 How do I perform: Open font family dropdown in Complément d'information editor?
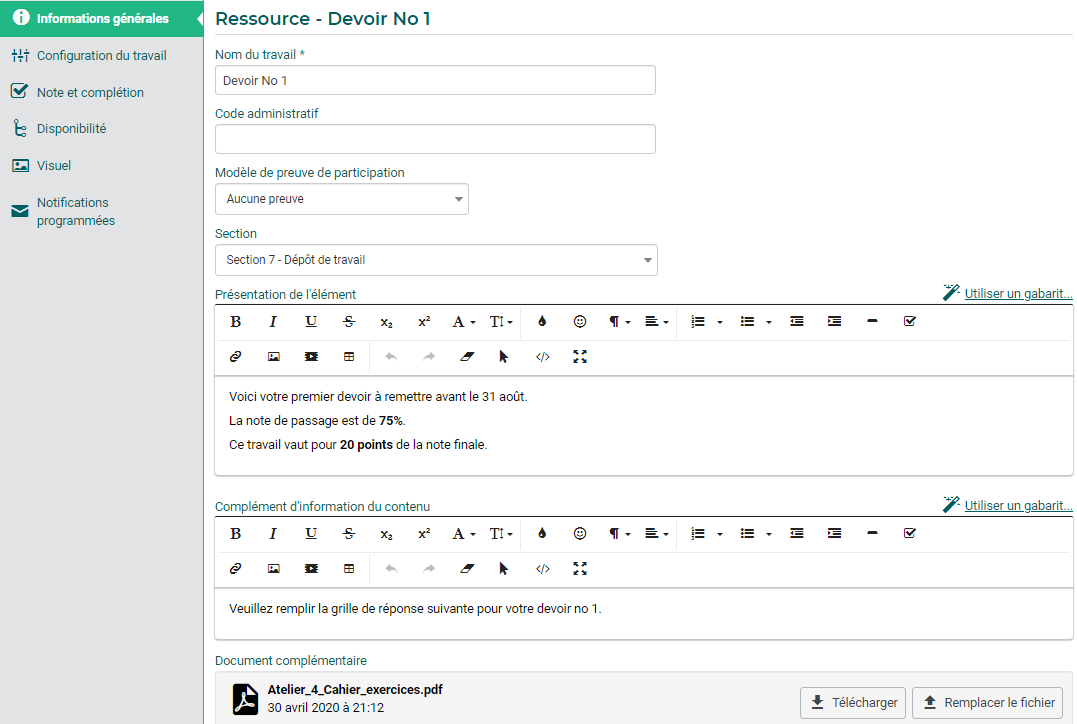[464, 534]
